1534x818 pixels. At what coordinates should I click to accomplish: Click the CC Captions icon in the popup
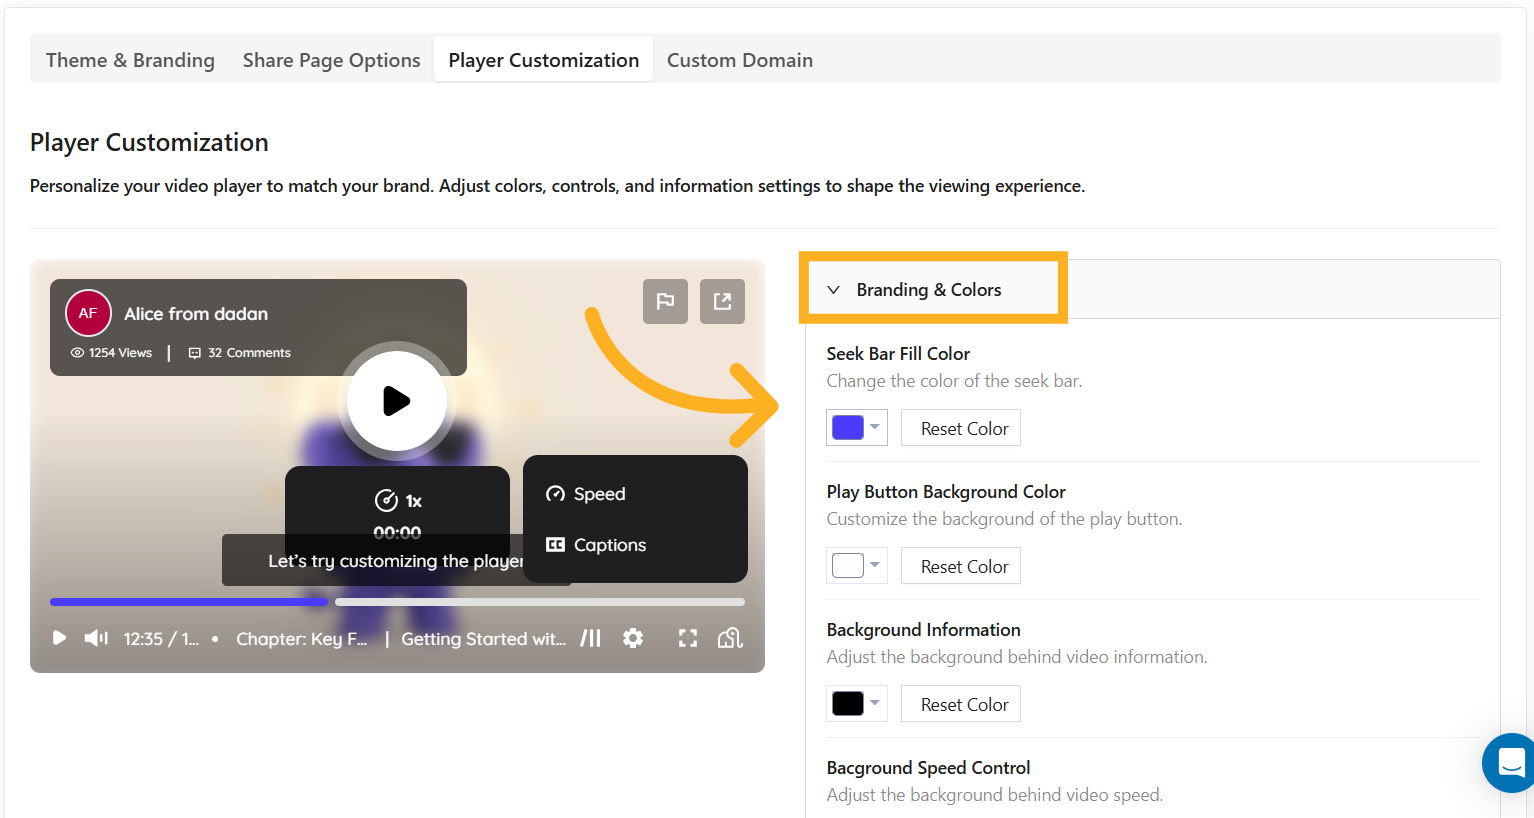tap(556, 545)
